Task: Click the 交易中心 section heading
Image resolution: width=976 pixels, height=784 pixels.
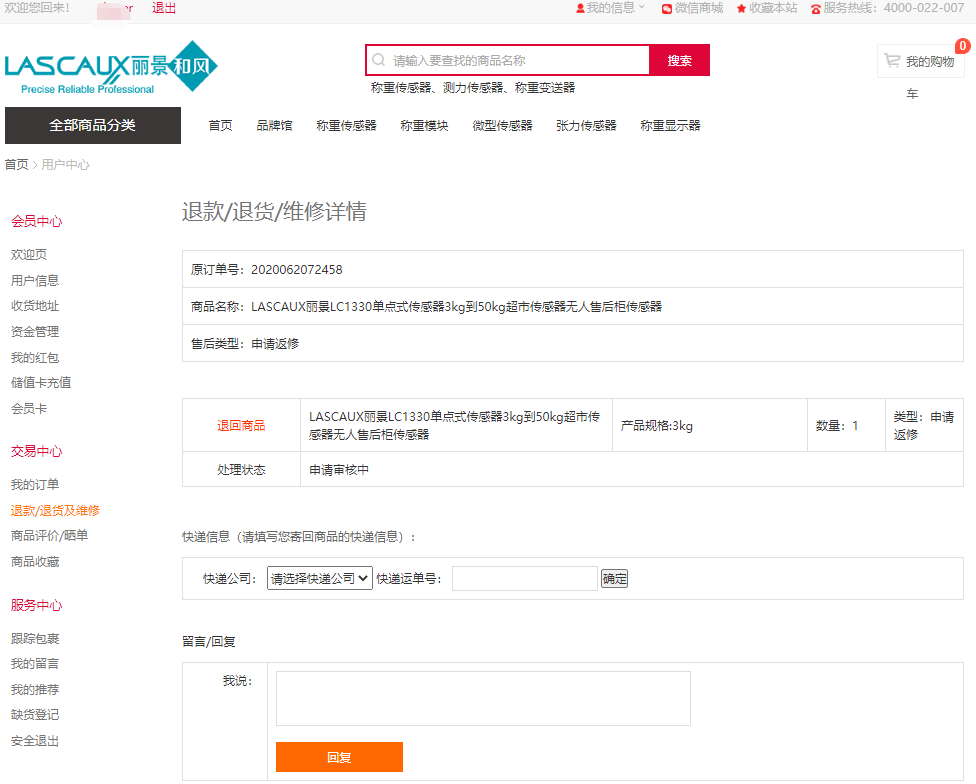Action: [x=37, y=451]
